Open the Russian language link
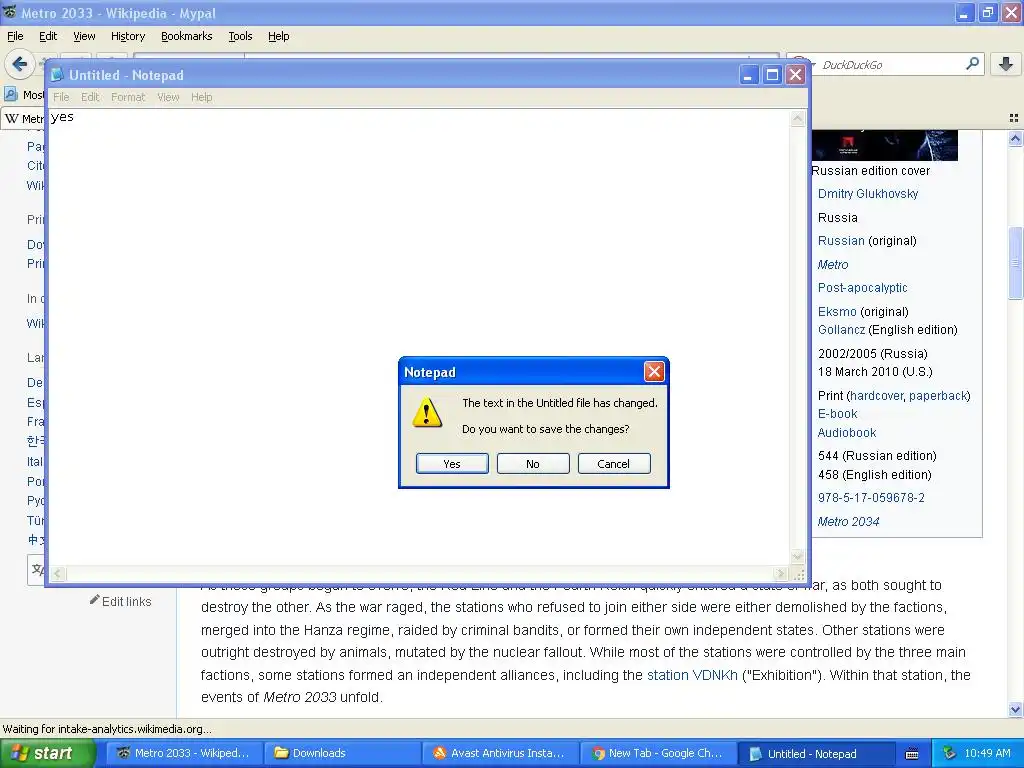This screenshot has height=768, width=1024. 841,240
